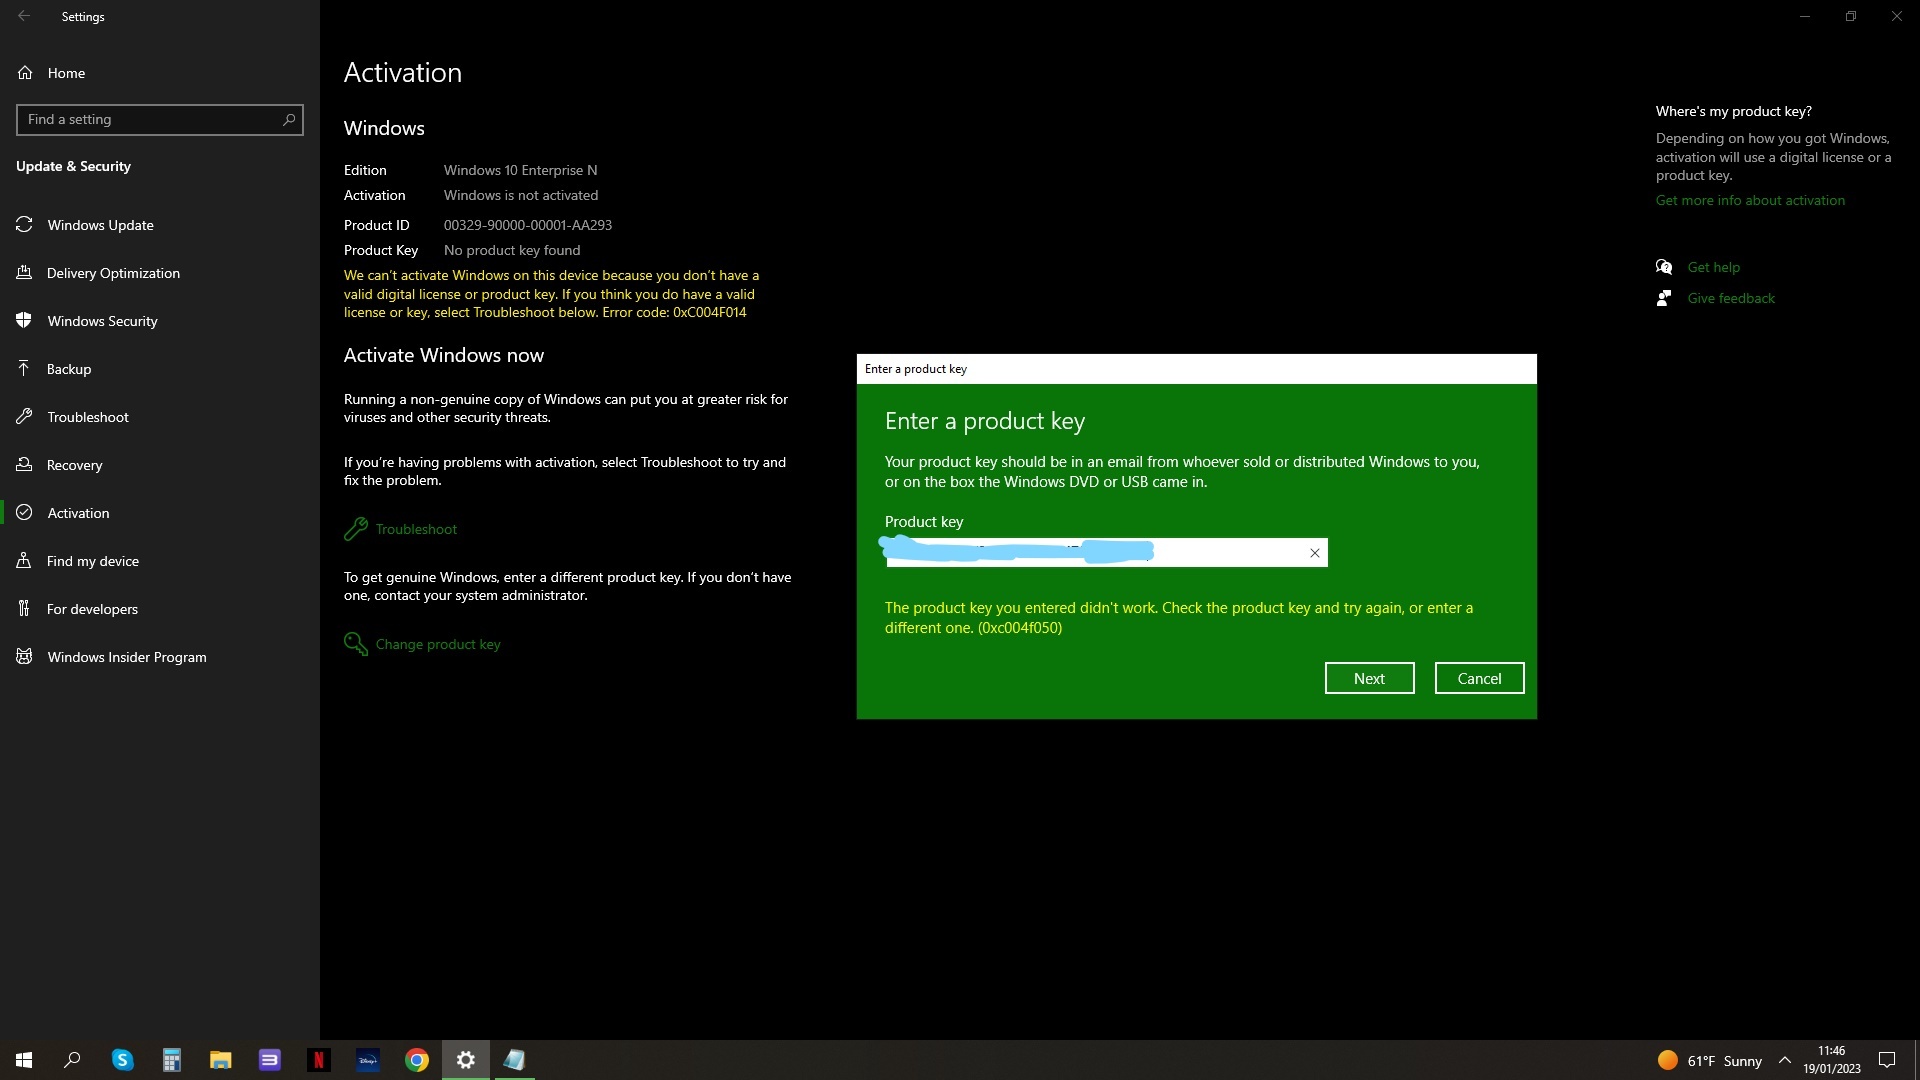Cancel the product key dialog
Viewport: 1920px width, 1080px height.
(1479, 678)
